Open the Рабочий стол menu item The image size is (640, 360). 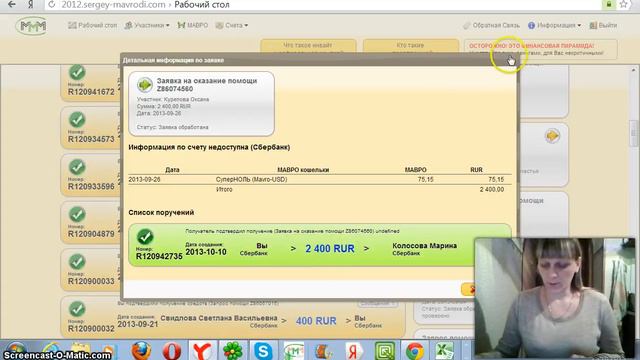point(93,25)
